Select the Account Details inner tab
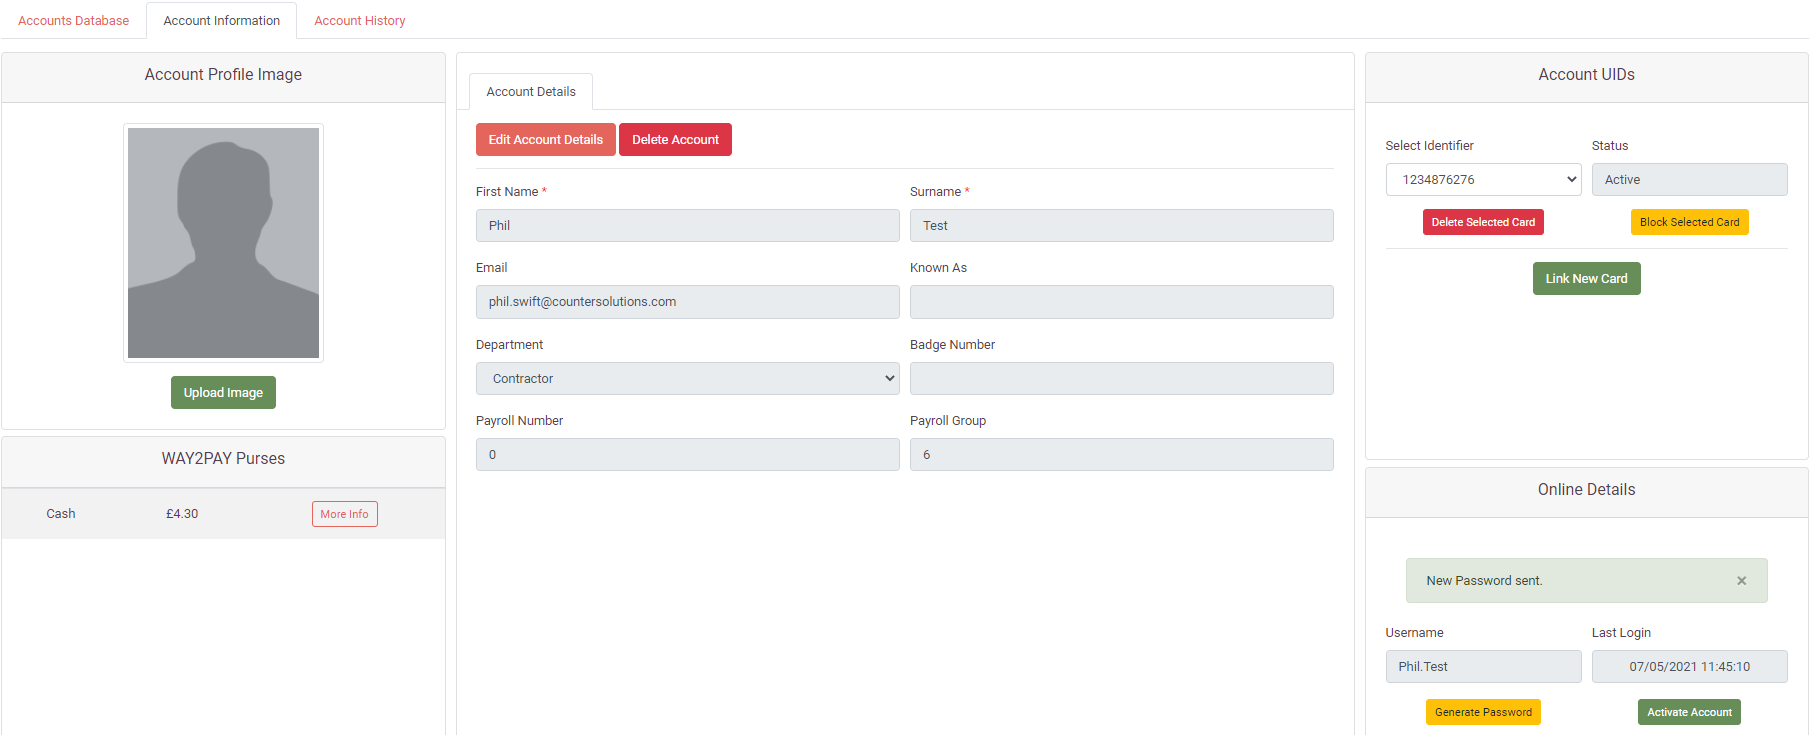 coord(531,92)
